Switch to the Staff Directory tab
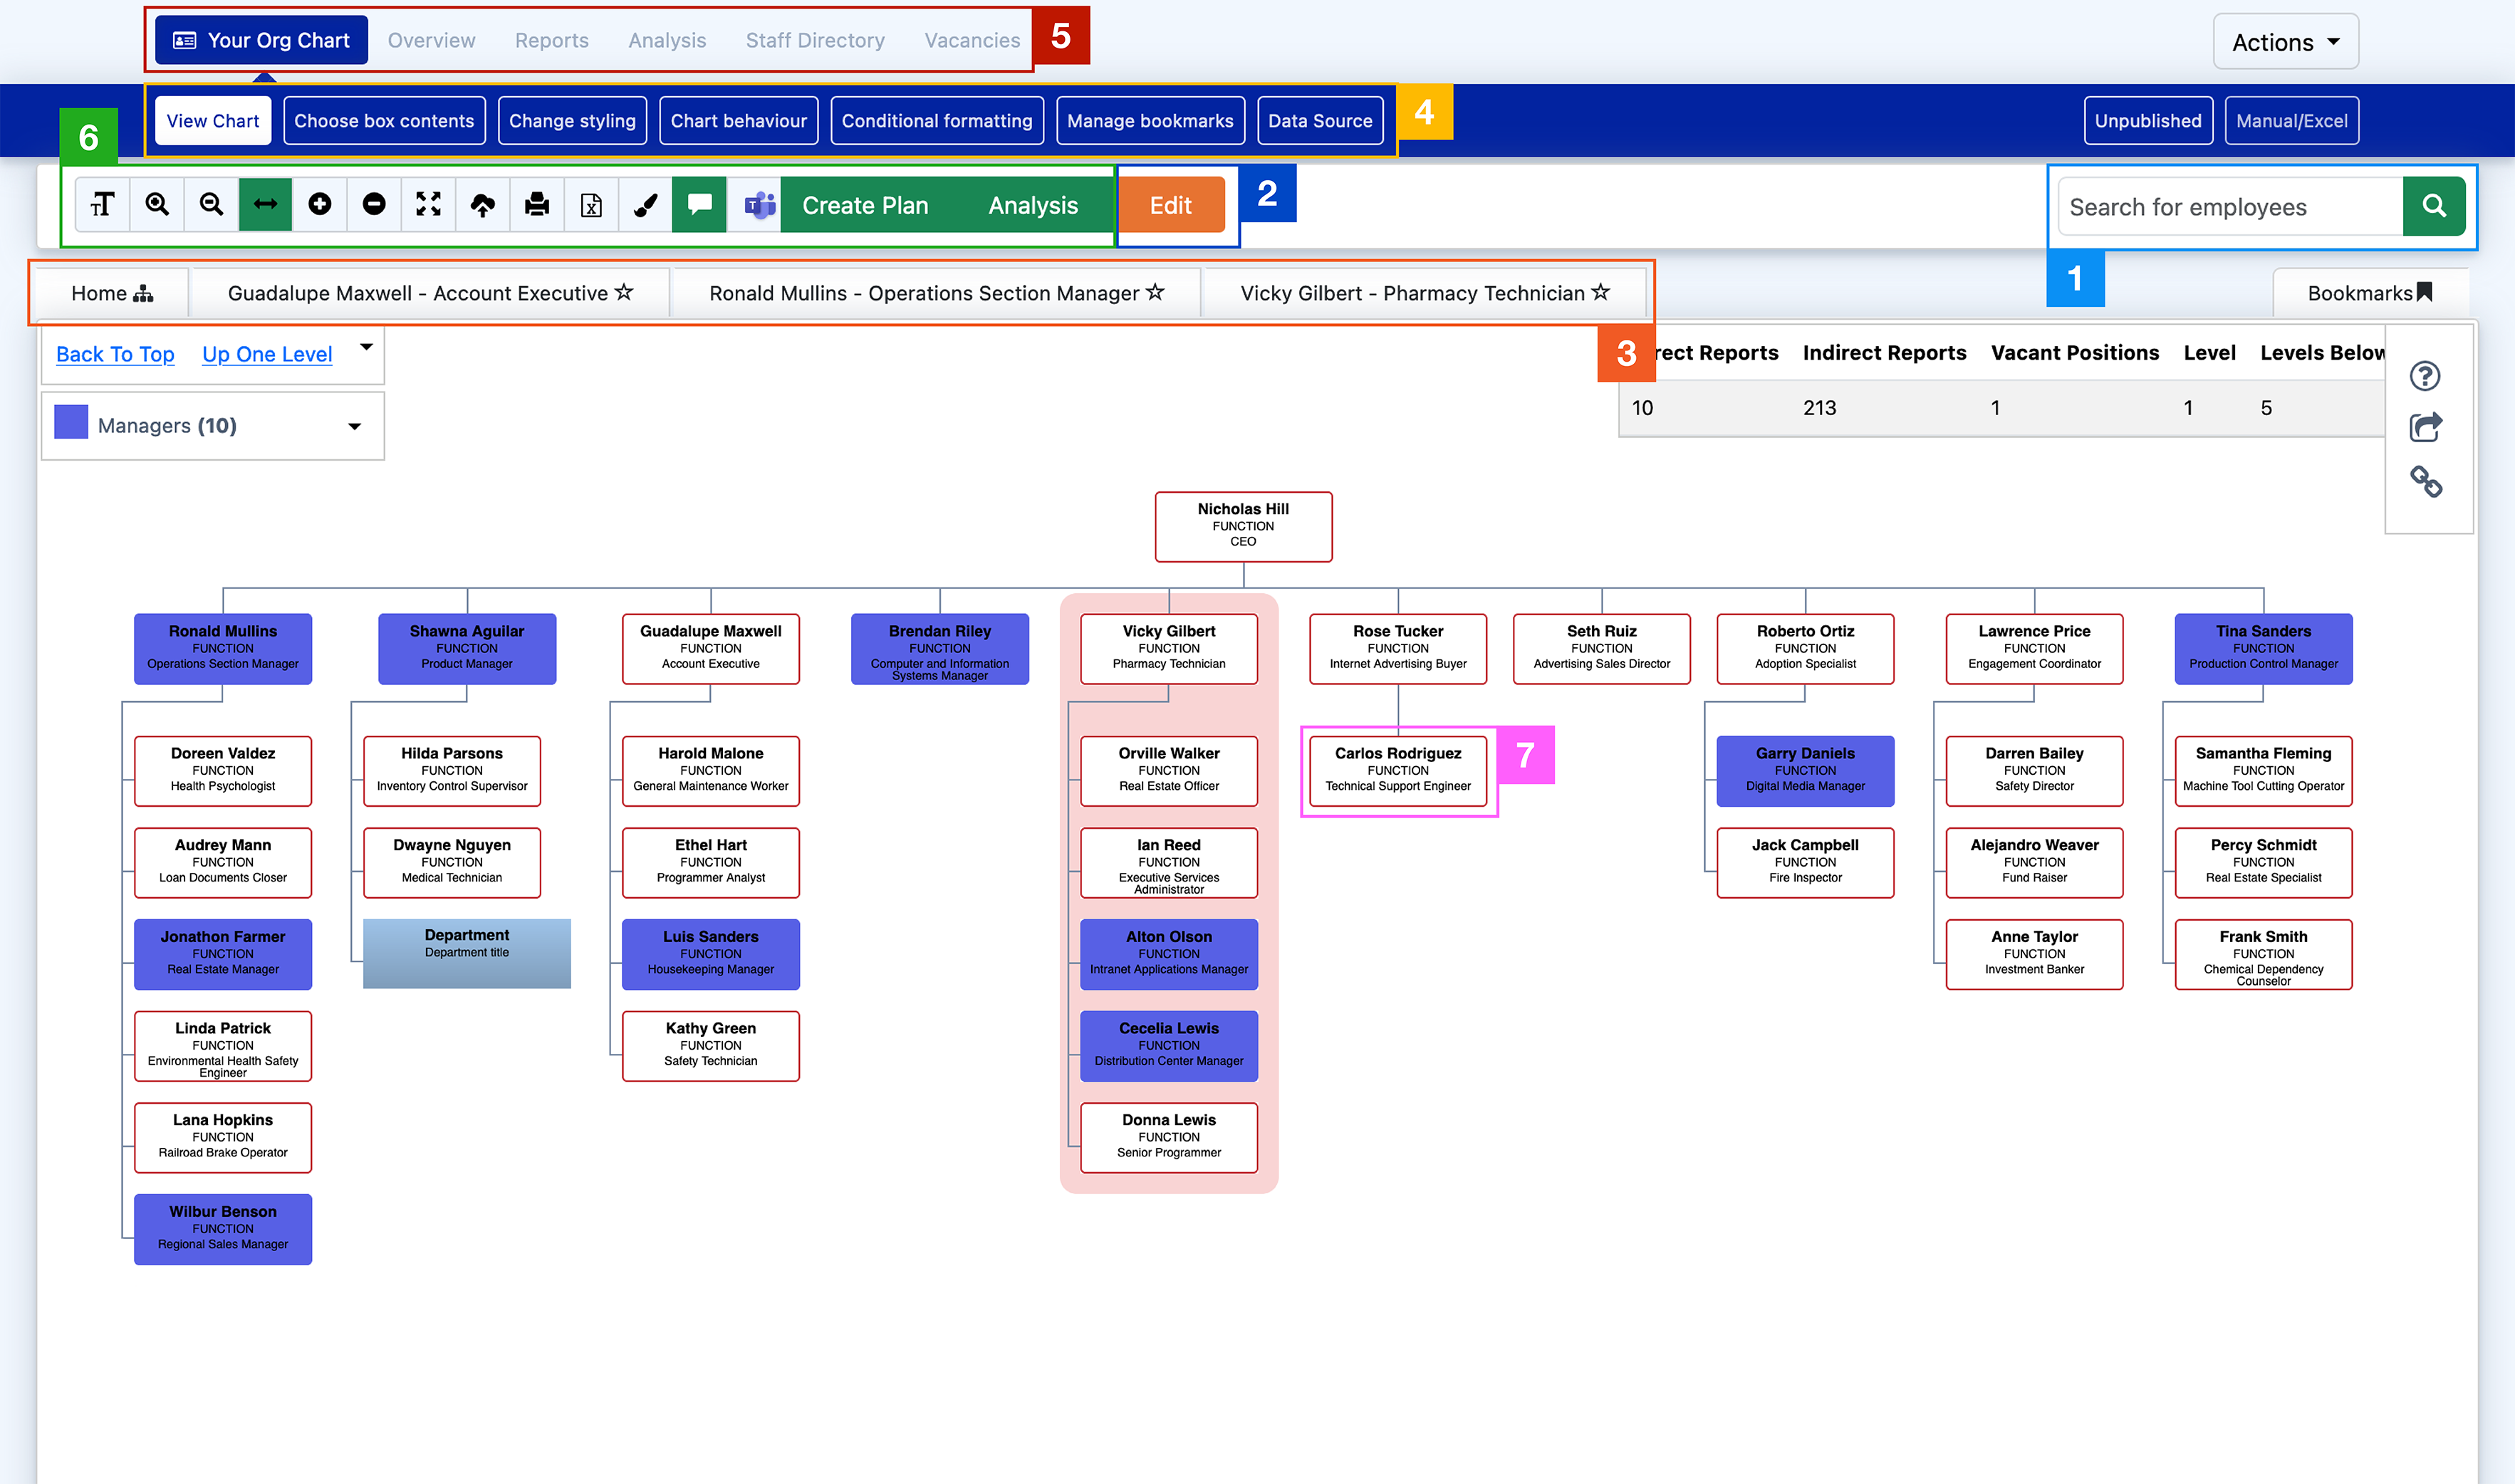This screenshot has width=2515, height=1484. [814, 41]
